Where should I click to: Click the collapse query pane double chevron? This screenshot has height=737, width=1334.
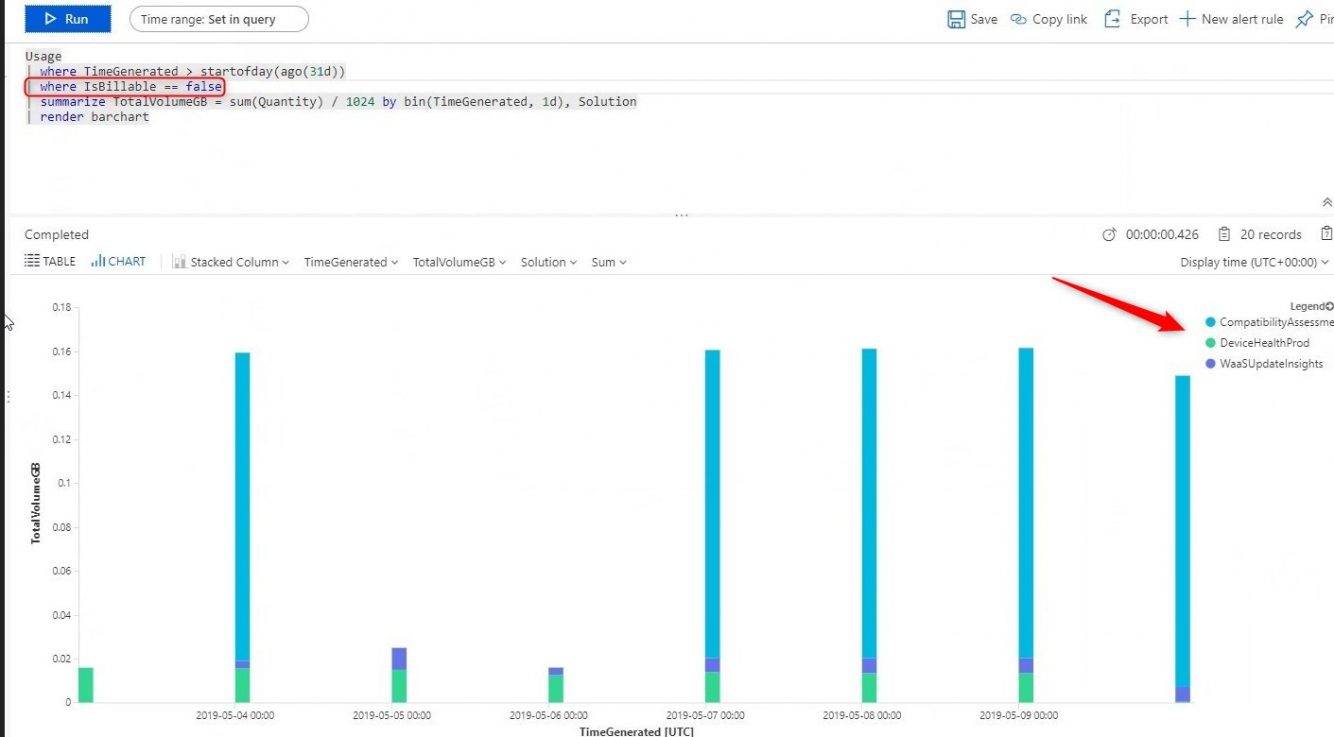[x=1327, y=200]
